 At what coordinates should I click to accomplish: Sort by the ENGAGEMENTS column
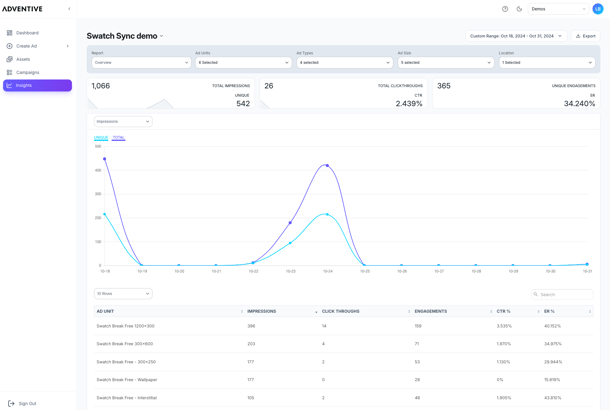[x=453, y=311]
